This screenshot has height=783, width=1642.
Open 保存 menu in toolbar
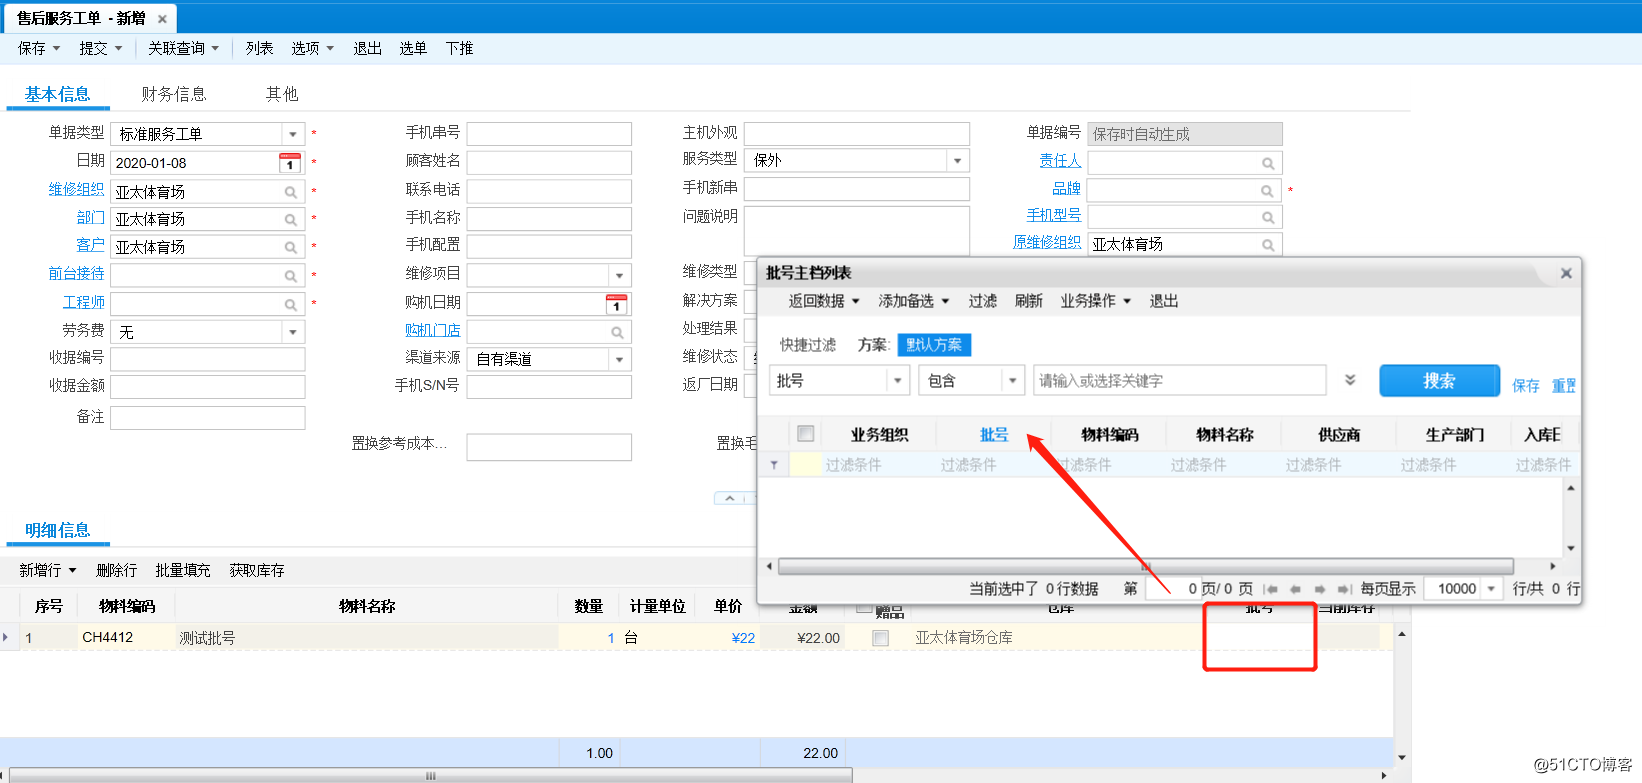pos(39,48)
